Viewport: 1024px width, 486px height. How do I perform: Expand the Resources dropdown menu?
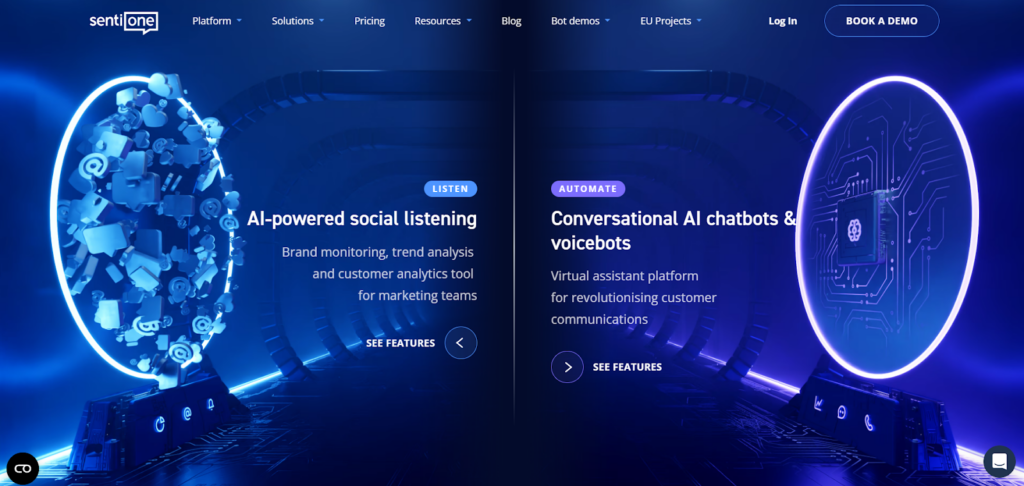[x=443, y=21]
